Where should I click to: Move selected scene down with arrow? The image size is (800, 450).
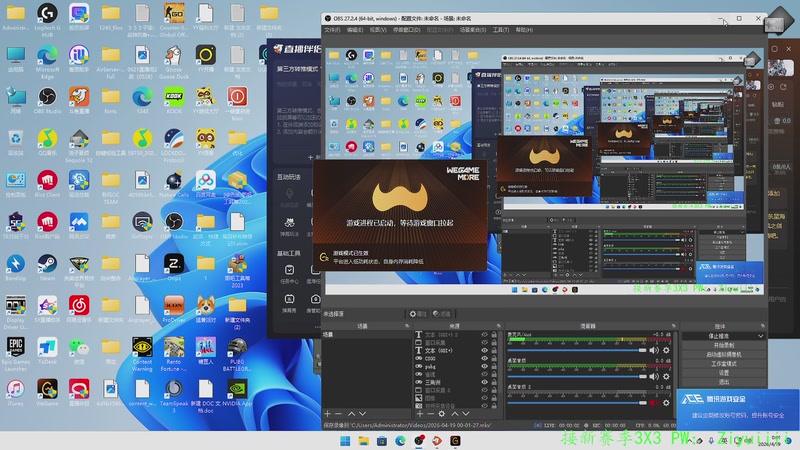364,413
